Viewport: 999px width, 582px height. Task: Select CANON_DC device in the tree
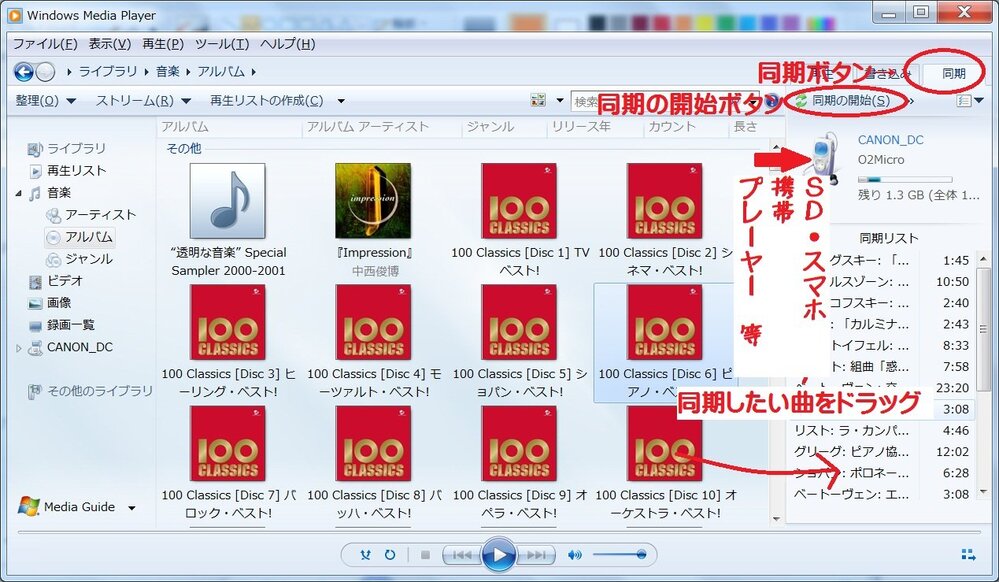pyautogui.click(x=80, y=347)
